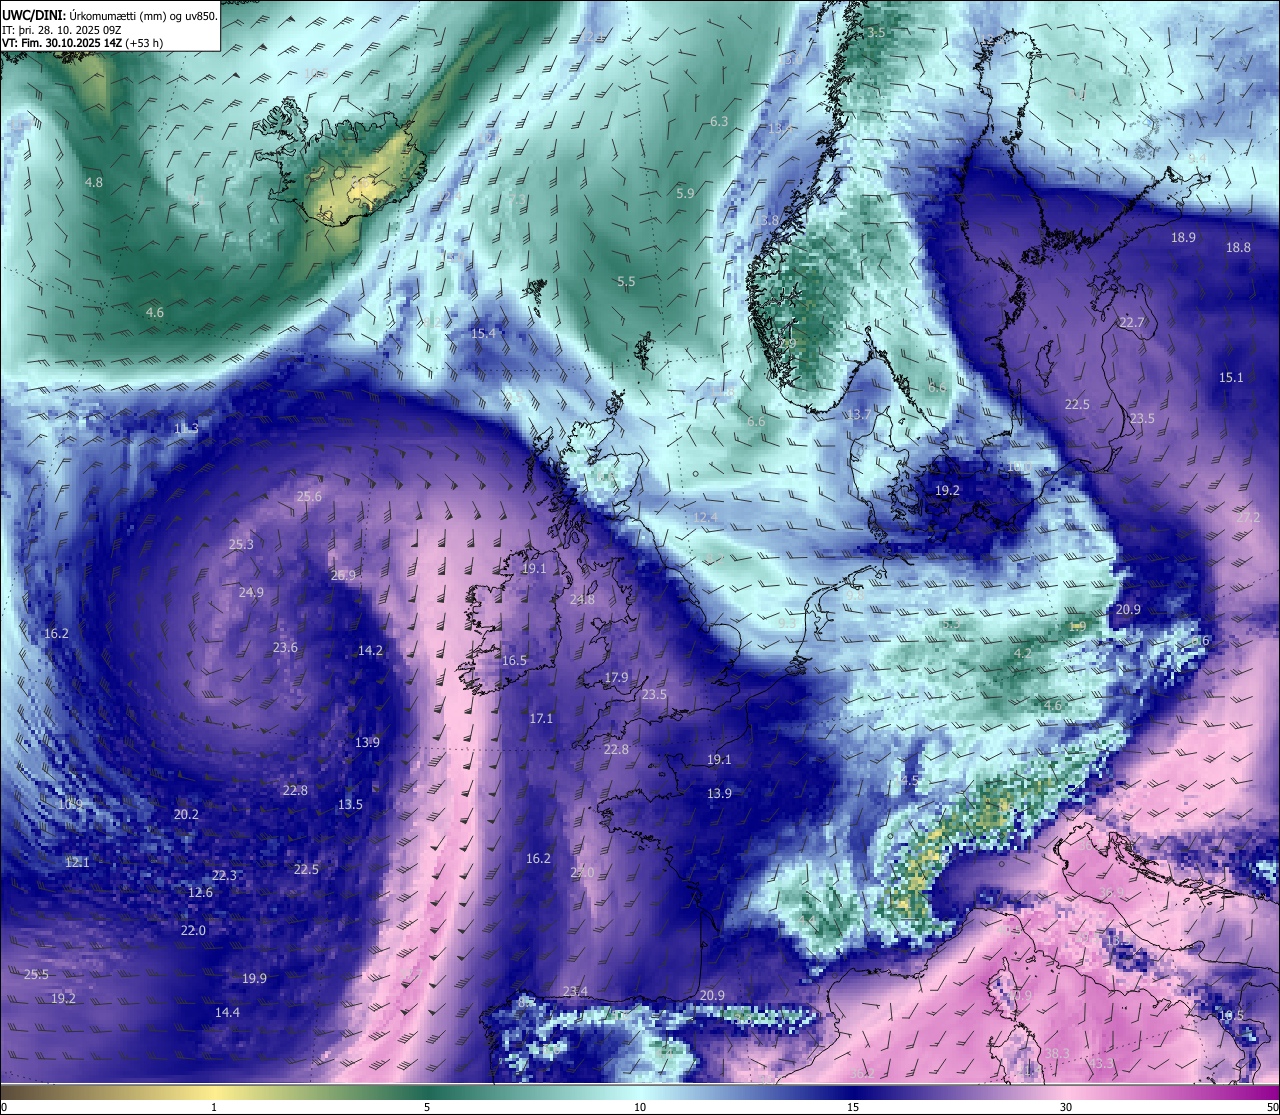Viewport: 1280px width, 1115px height.
Task: Click the 4.8 value west of Iceland
Action: 94,182
